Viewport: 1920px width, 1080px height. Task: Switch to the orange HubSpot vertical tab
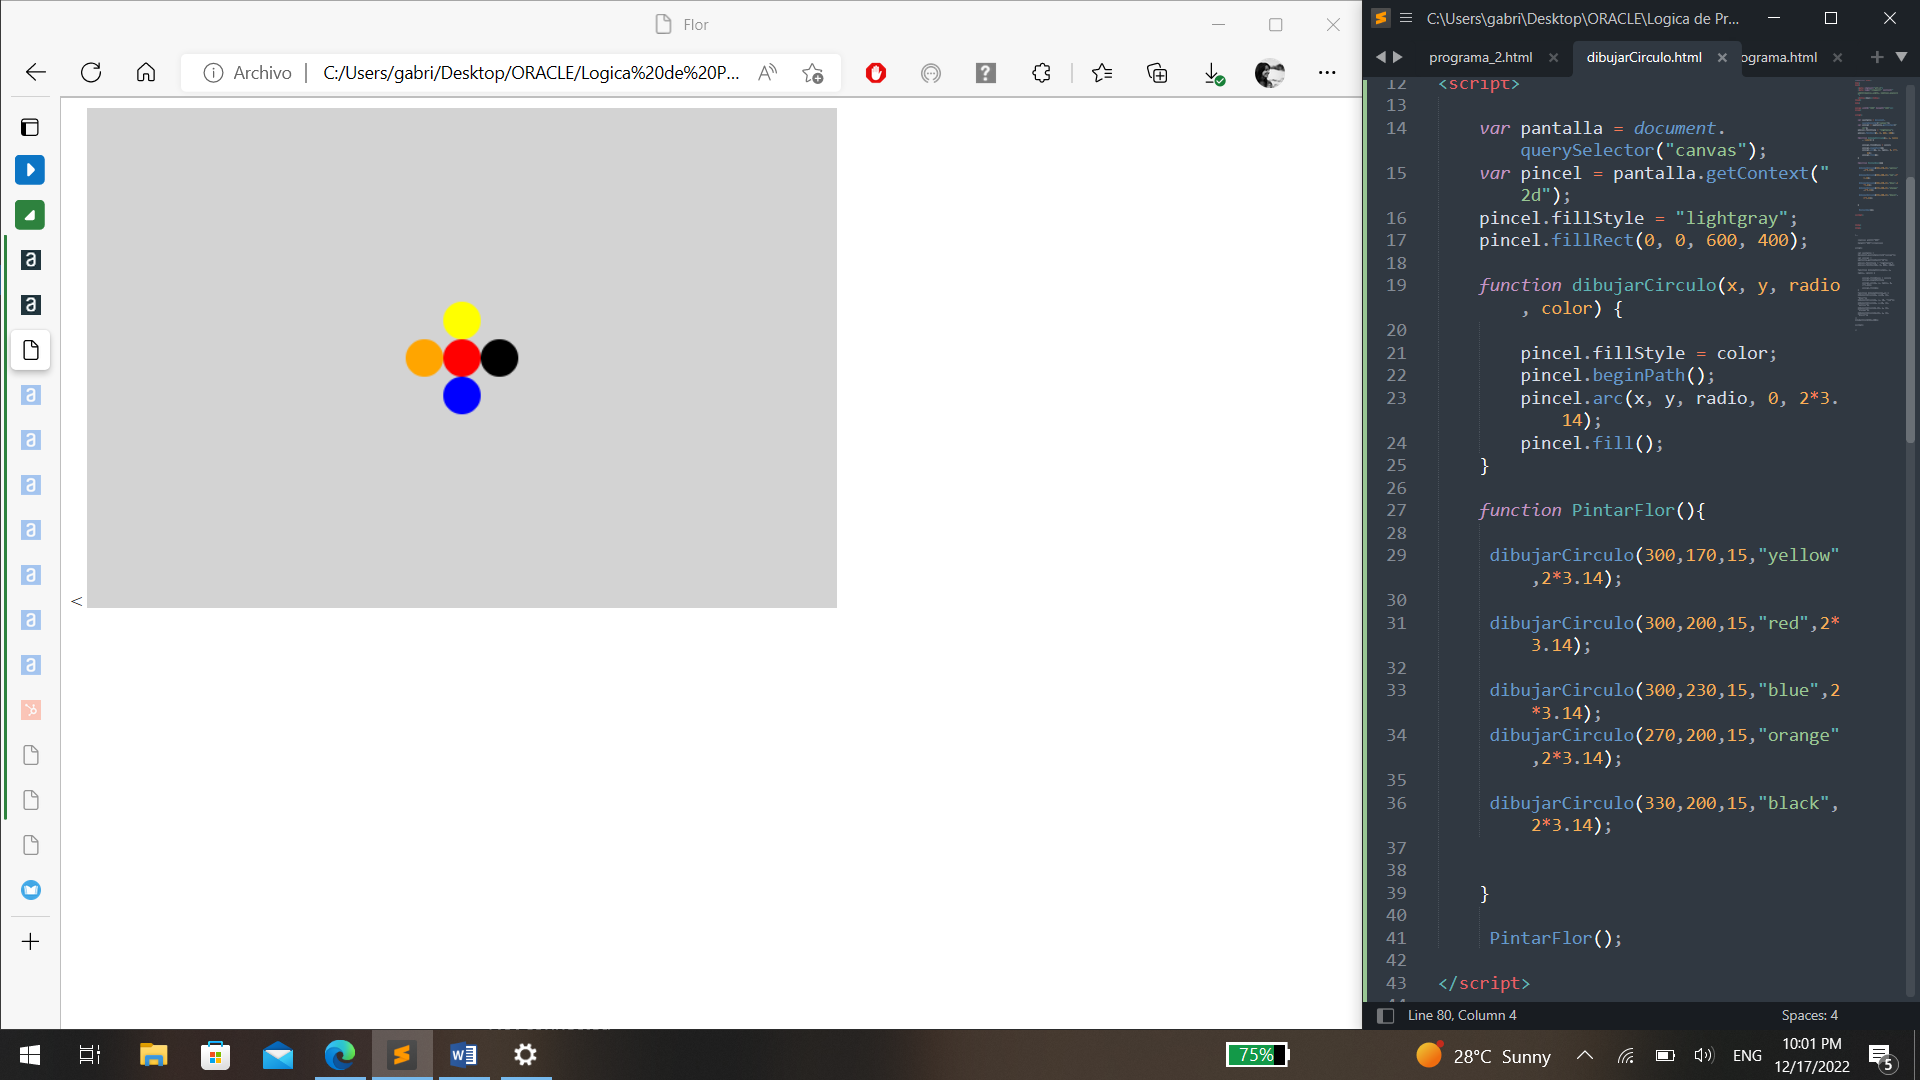coord(31,710)
